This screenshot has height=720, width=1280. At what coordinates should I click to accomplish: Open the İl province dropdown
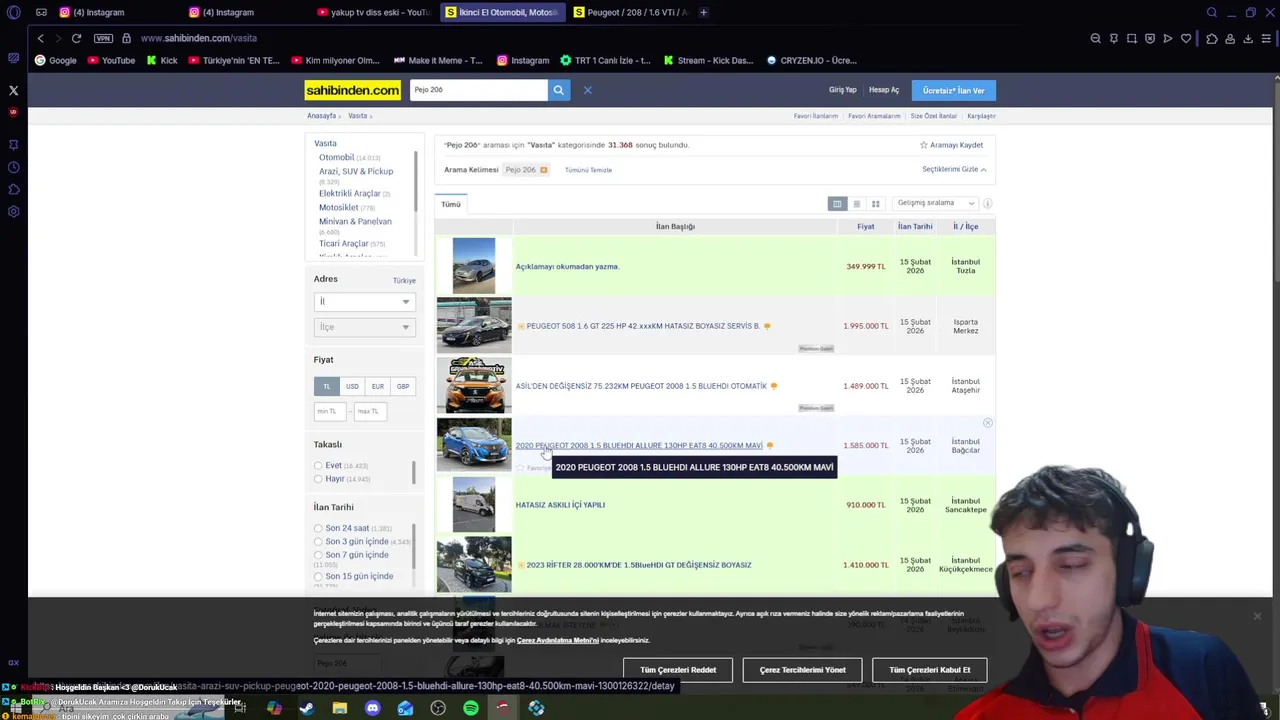click(364, 302)
